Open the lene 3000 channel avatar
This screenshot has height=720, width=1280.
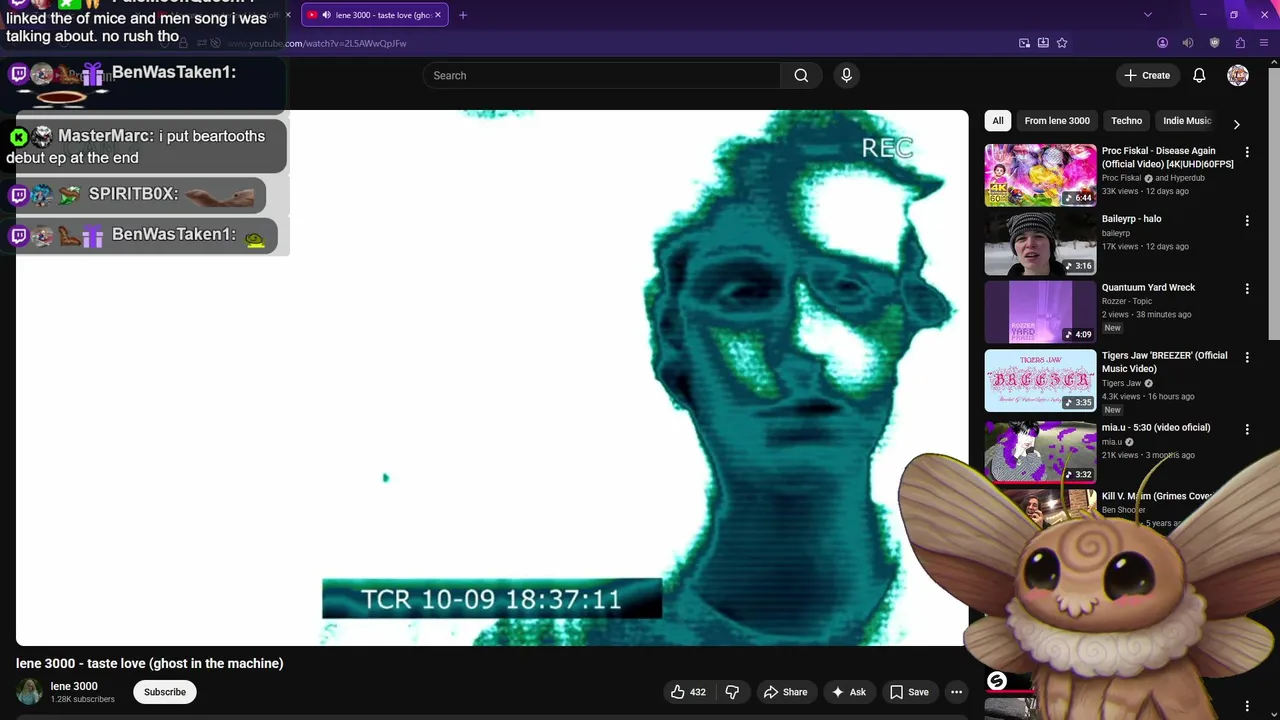(30, 691)
